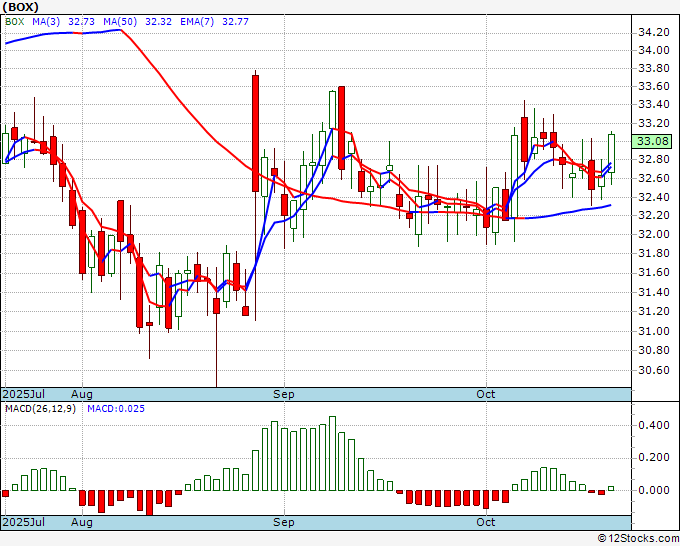Select the Oct marker on price timeline
Viewport: 680px width, 546px height.
coord(485,394)
